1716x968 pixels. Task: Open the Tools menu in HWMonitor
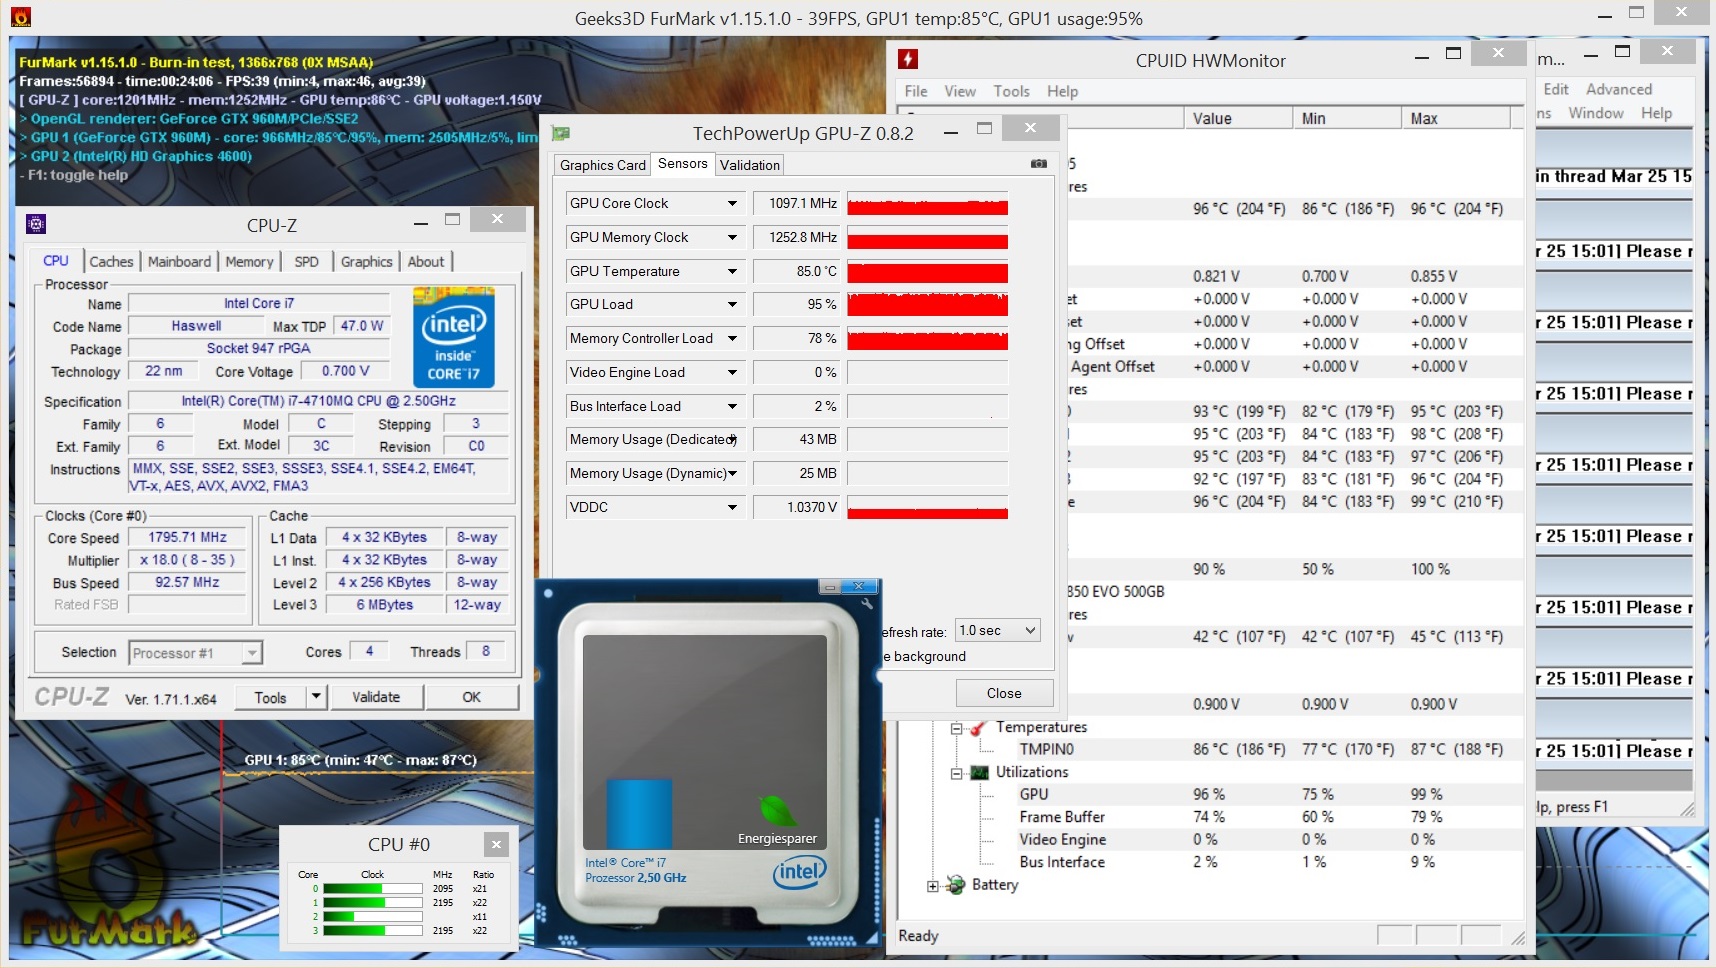tap(1012, 91)
